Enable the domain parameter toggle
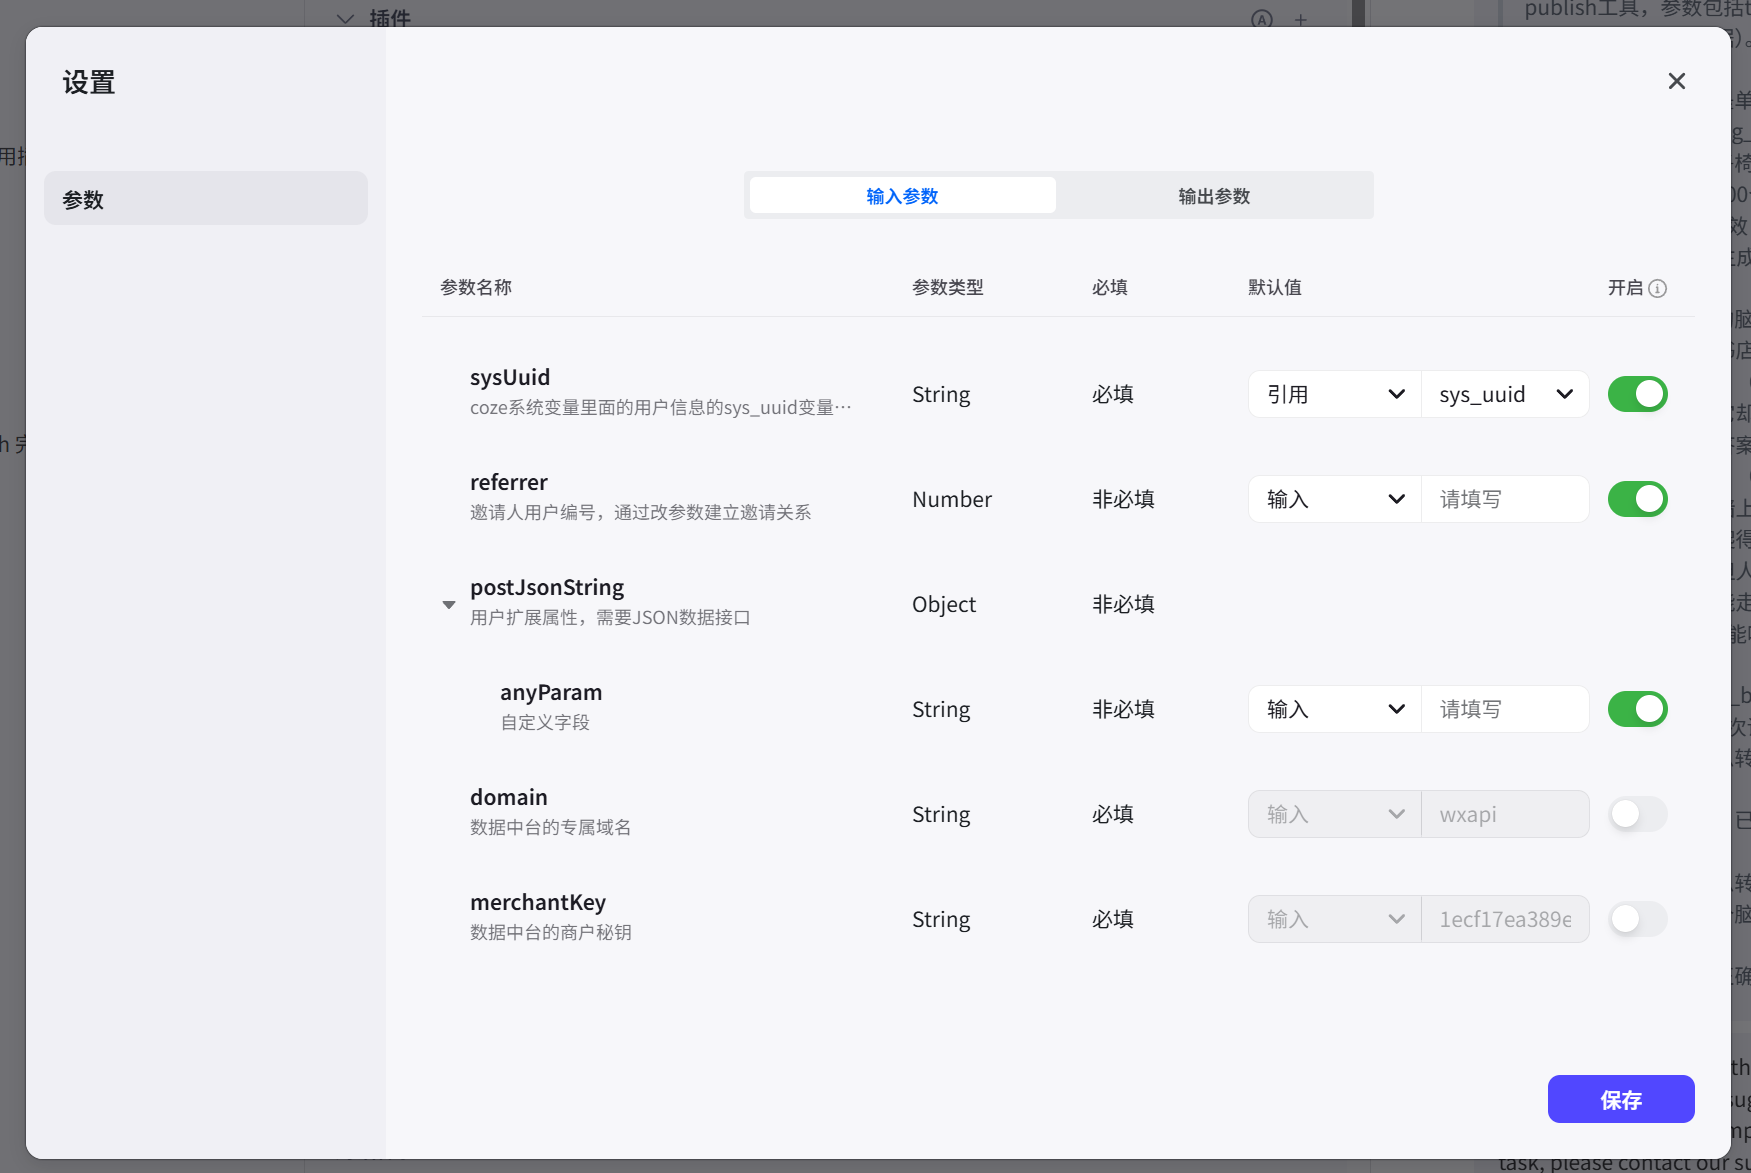The image size is (1751, 1173). [1636, 814]
